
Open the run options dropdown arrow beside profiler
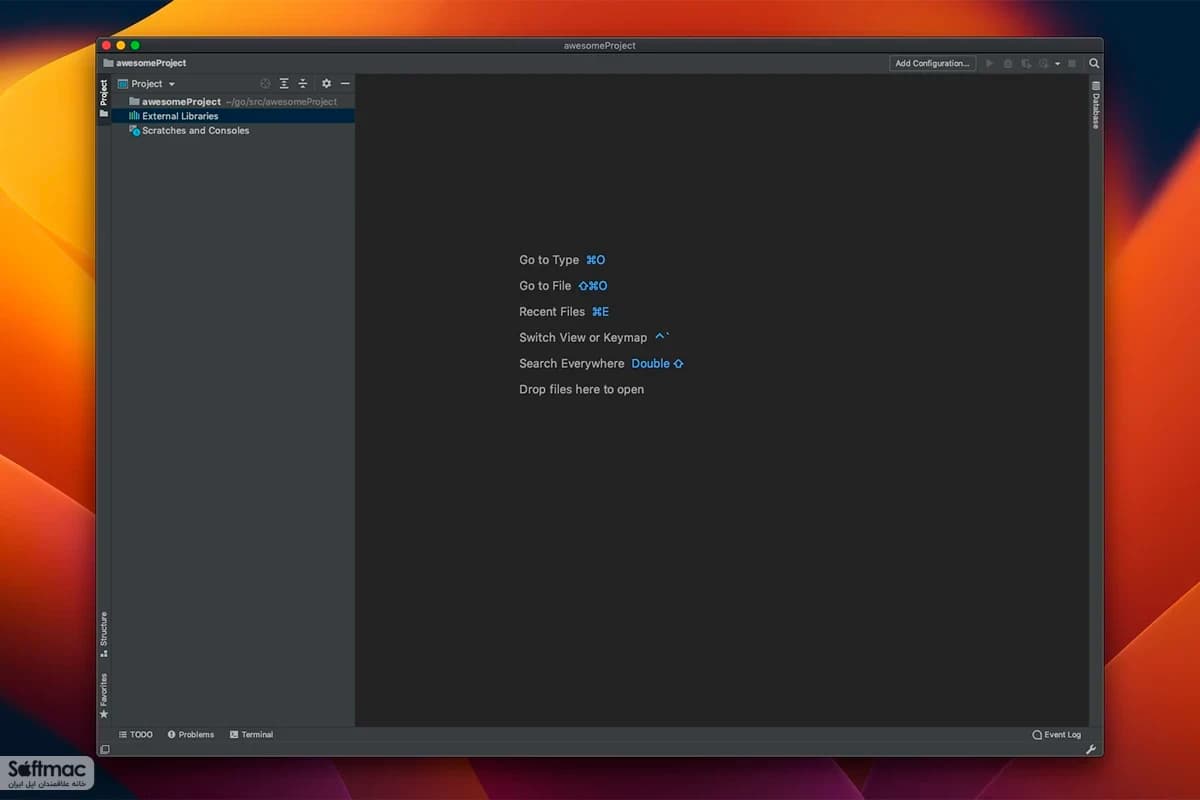point(1057,64)
